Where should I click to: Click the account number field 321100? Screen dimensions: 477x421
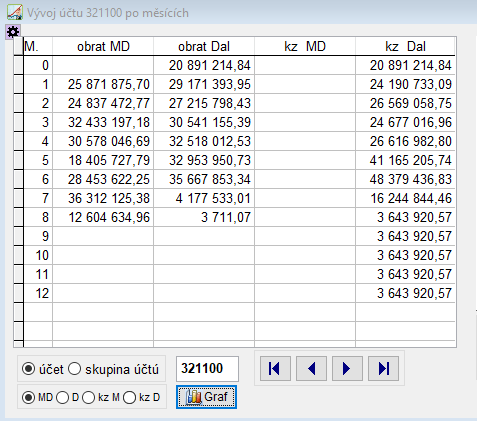[x=207, y=369]
